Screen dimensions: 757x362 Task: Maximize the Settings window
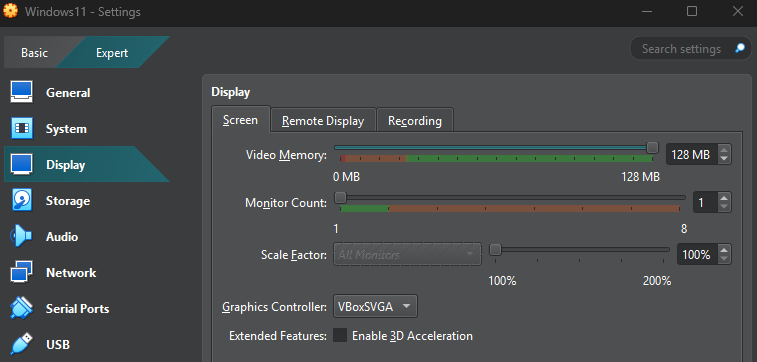pos(692,11)
